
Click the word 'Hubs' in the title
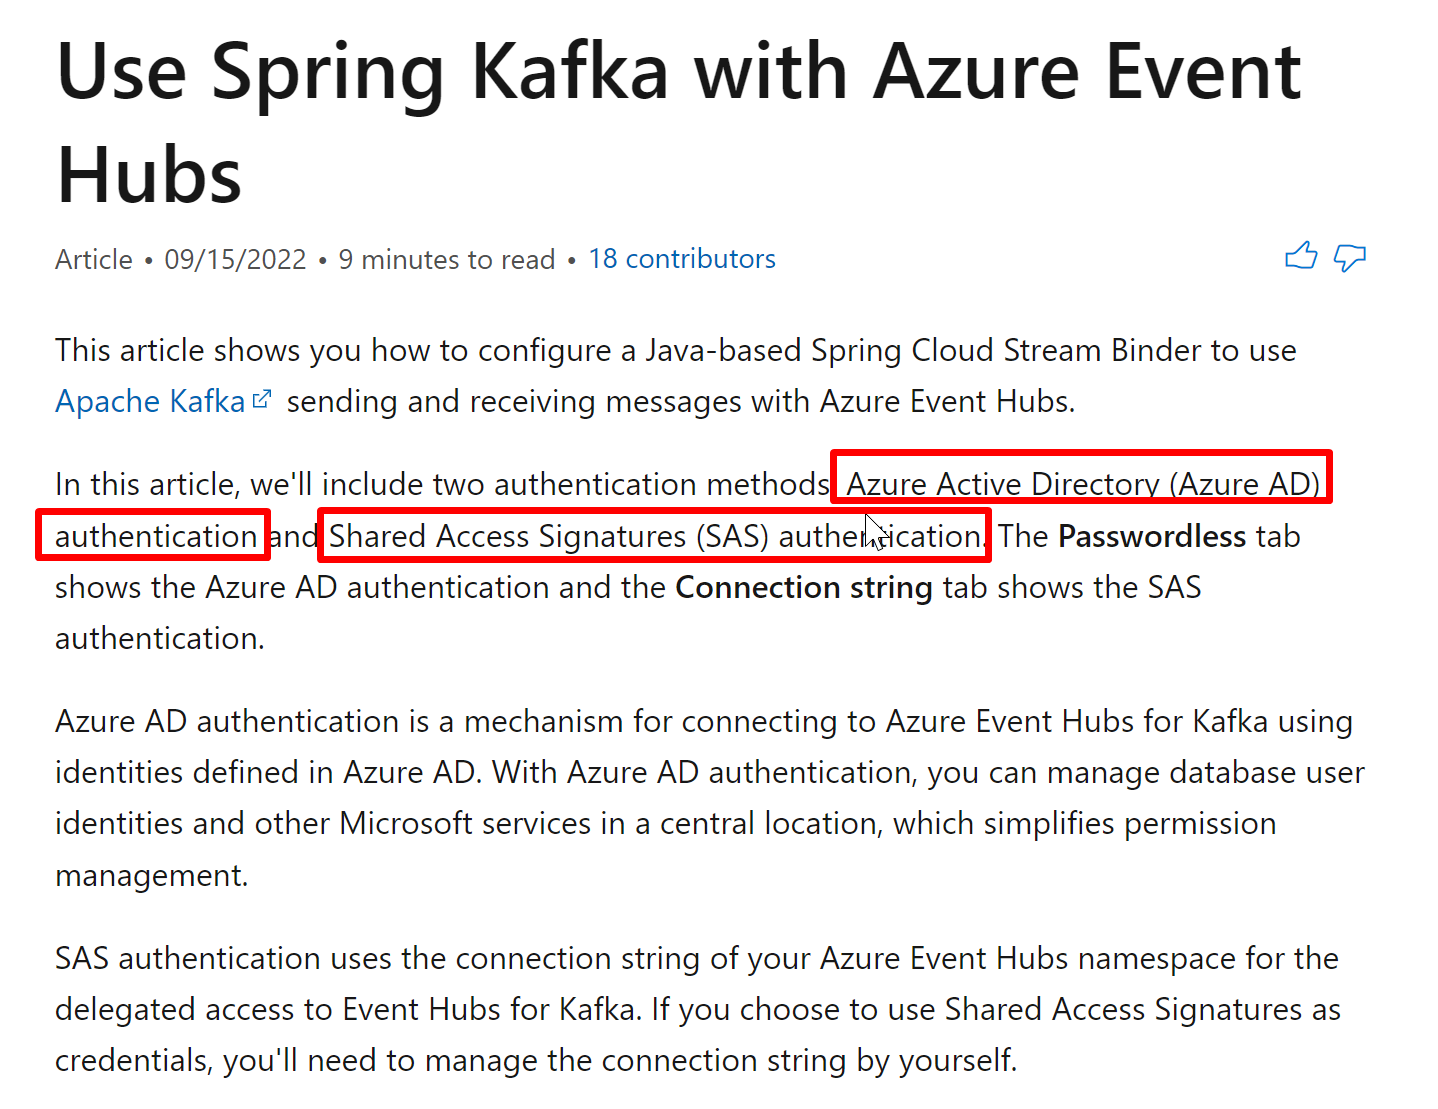click(x=149, y=174)
